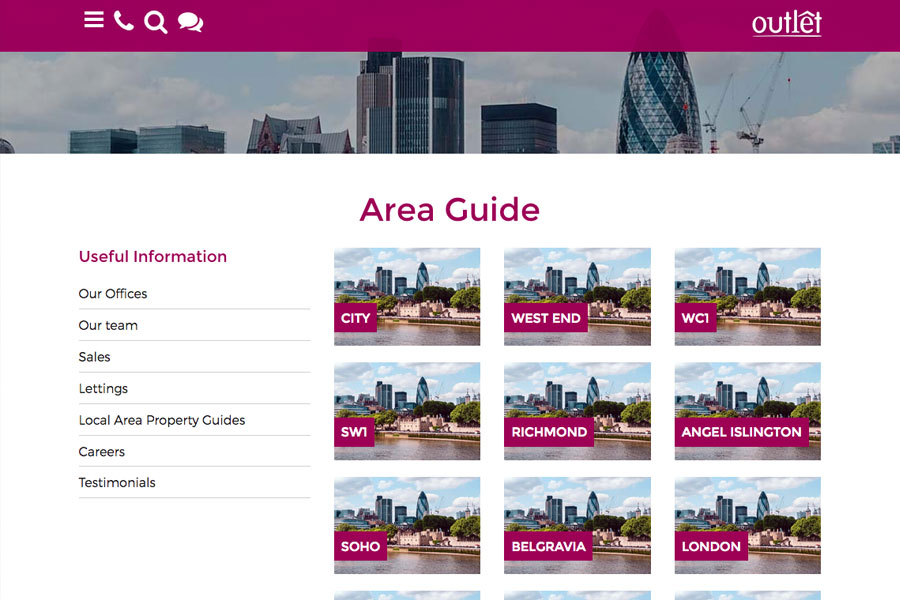The height and width of the screenshot is (600, 900).
Task: Open the WC1 area guide tile
Action: pyautogui.click(x=747, y=296)
